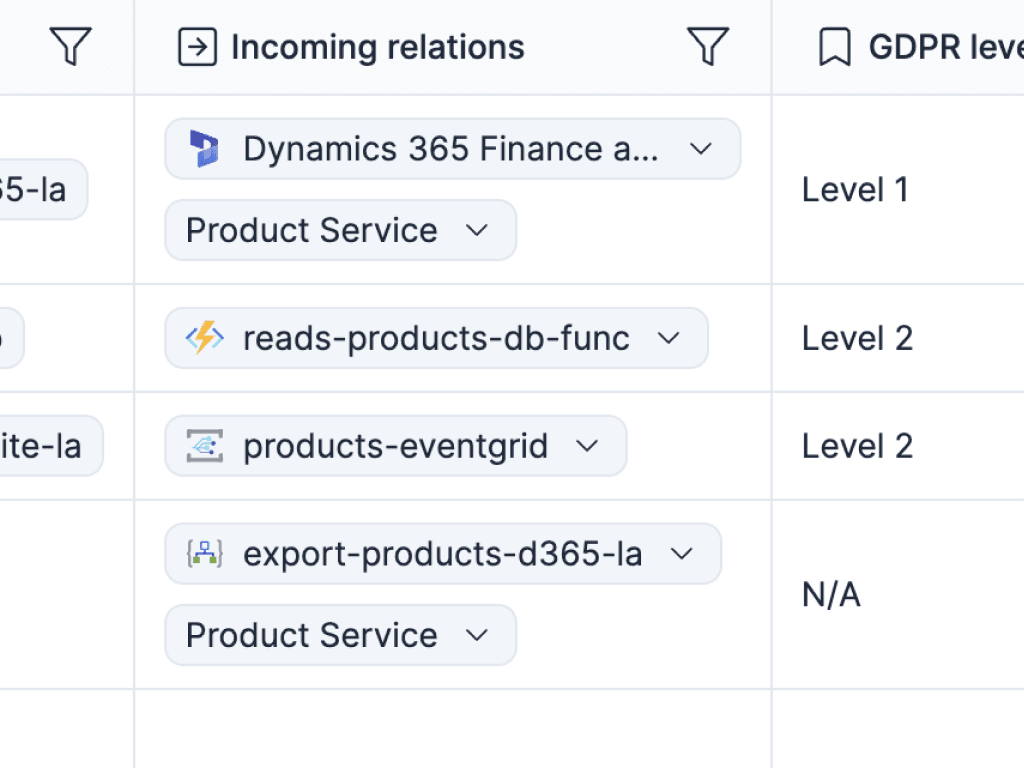Expand the Dynamics 365 Finance chip dropdown

coord(702,148)
